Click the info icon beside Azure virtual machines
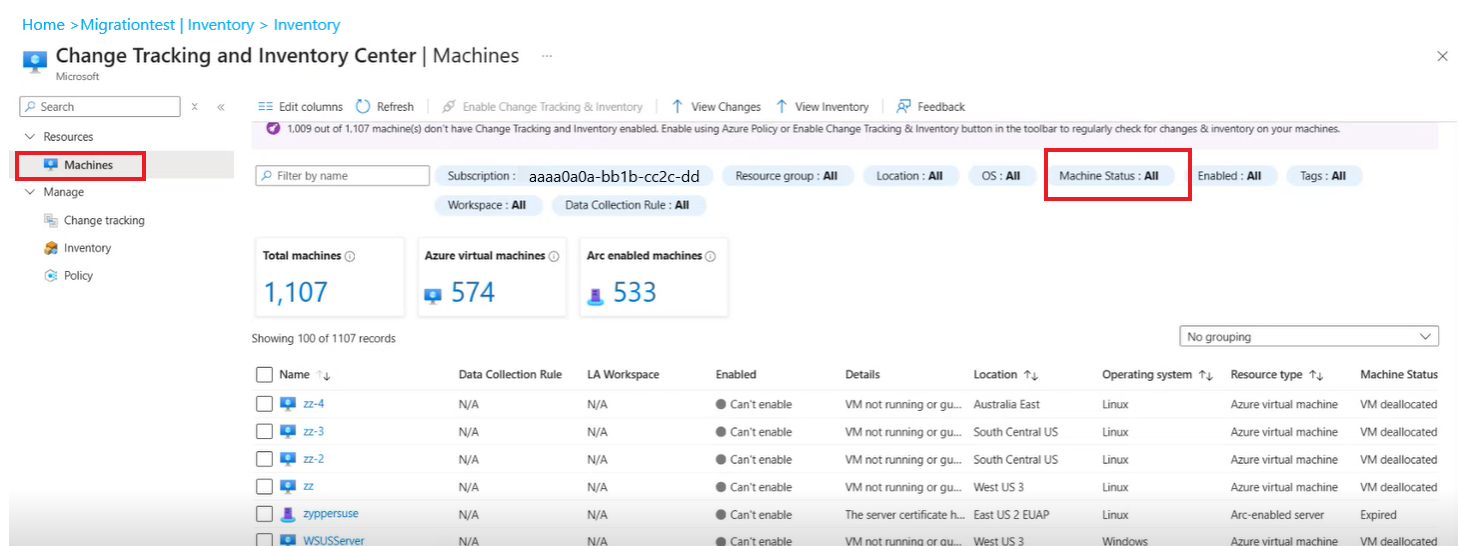 pos(554,256)
